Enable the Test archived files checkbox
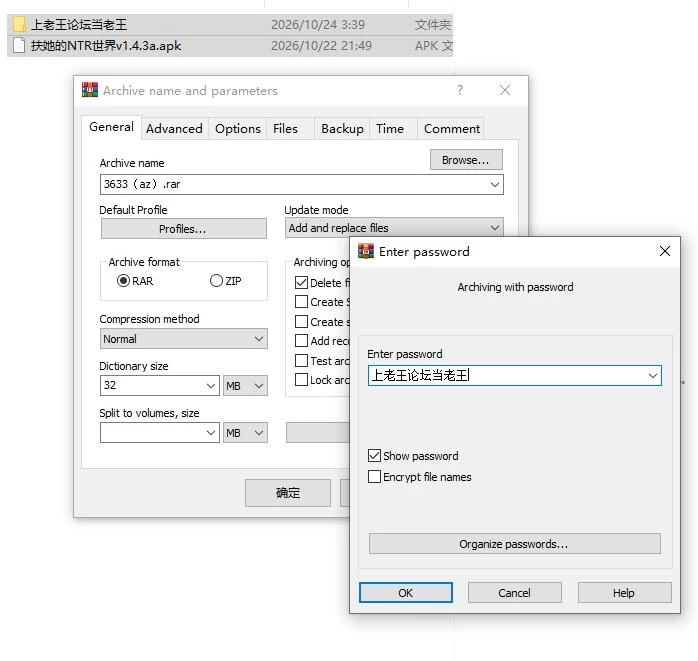698x661 pixels. 301,360
